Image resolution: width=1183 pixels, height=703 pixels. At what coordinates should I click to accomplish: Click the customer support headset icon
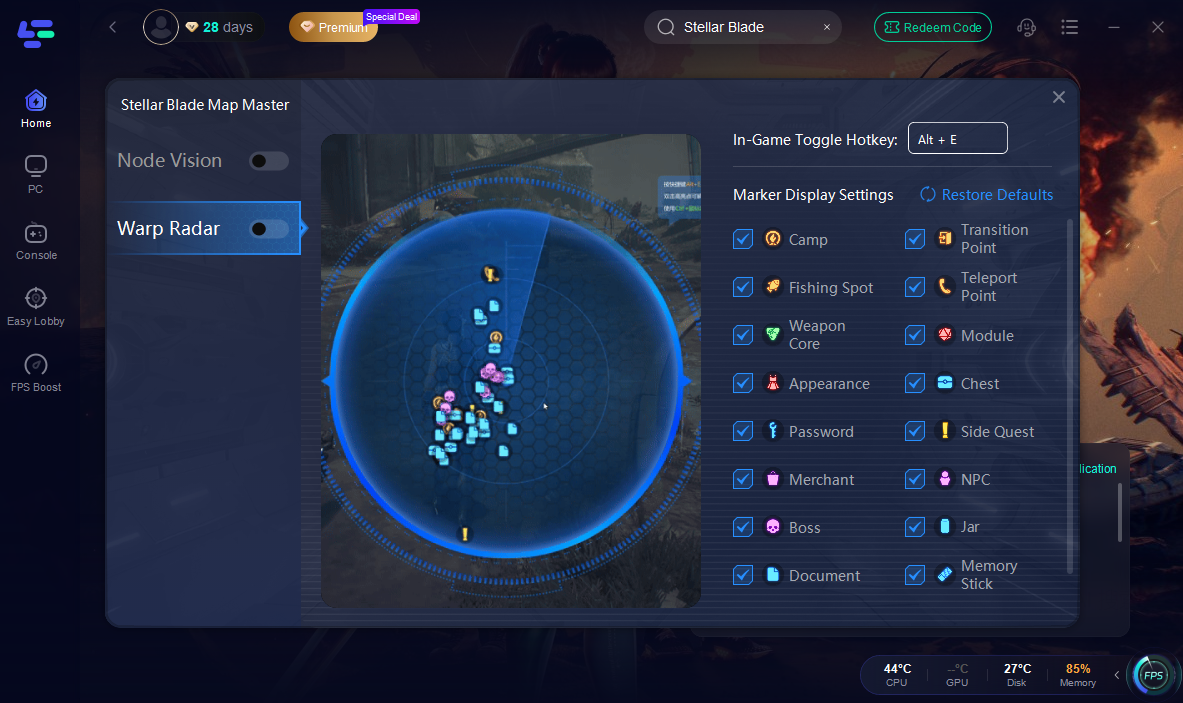tap(1026, 27)
